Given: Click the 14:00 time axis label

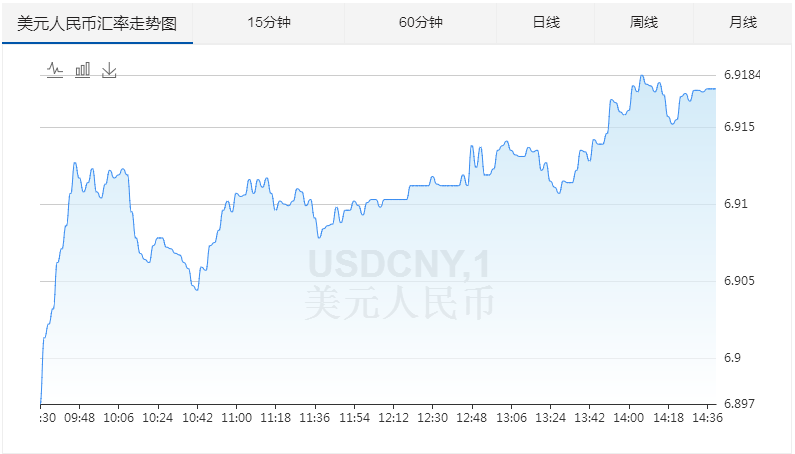Looking at the screenshot, I should coord(628,418).
